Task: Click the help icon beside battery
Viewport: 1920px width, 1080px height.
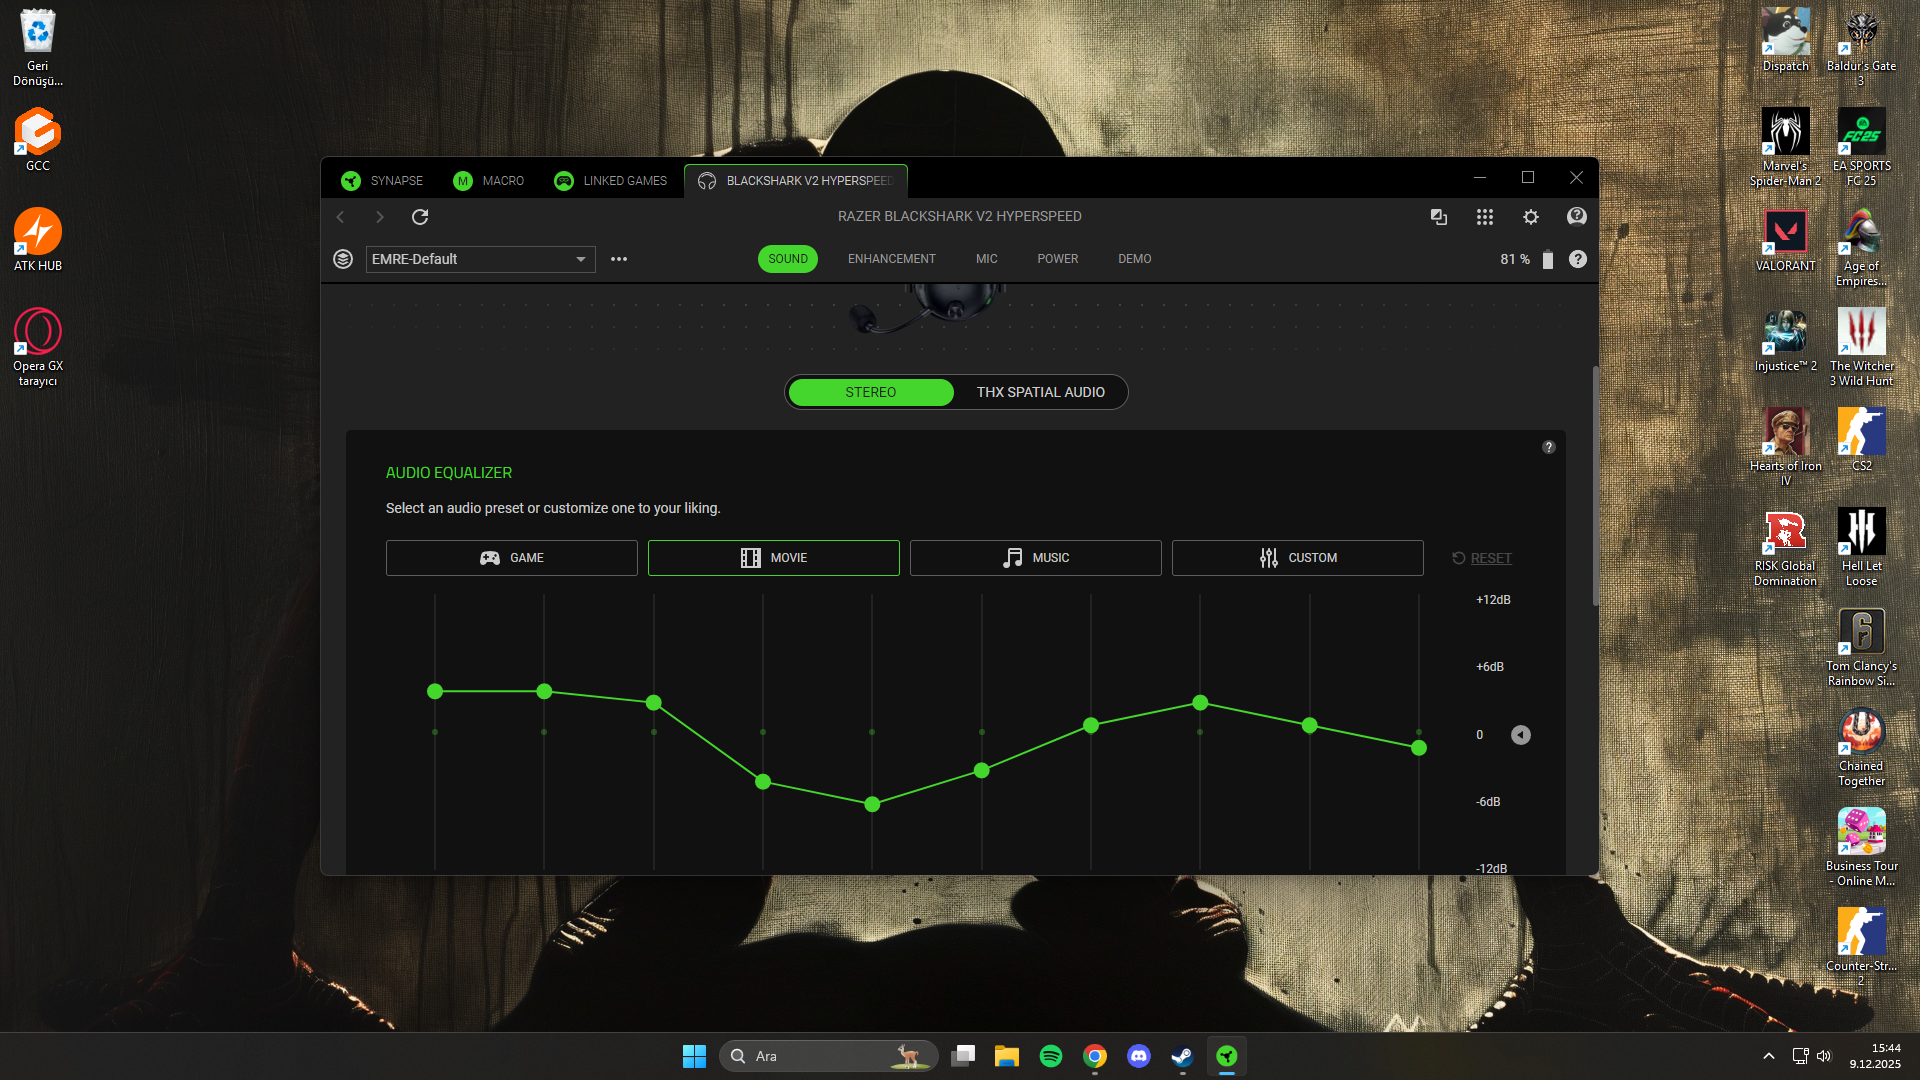Action: [1578, 259]
